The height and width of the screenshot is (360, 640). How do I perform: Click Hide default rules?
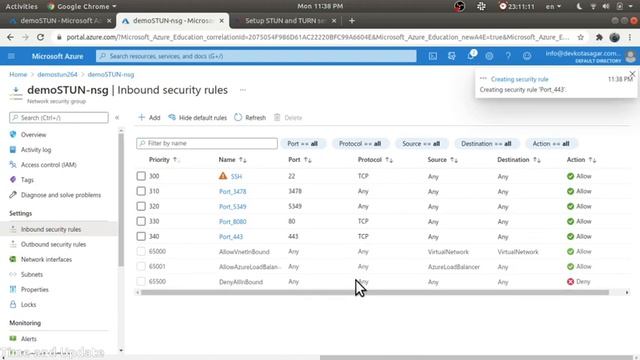pos(198,118)
